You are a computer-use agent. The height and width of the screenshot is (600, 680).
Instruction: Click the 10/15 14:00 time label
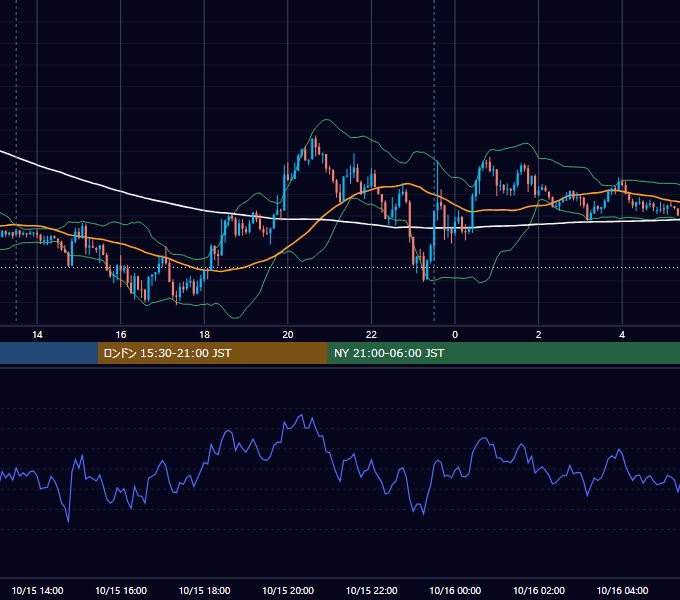click(37, 590)
